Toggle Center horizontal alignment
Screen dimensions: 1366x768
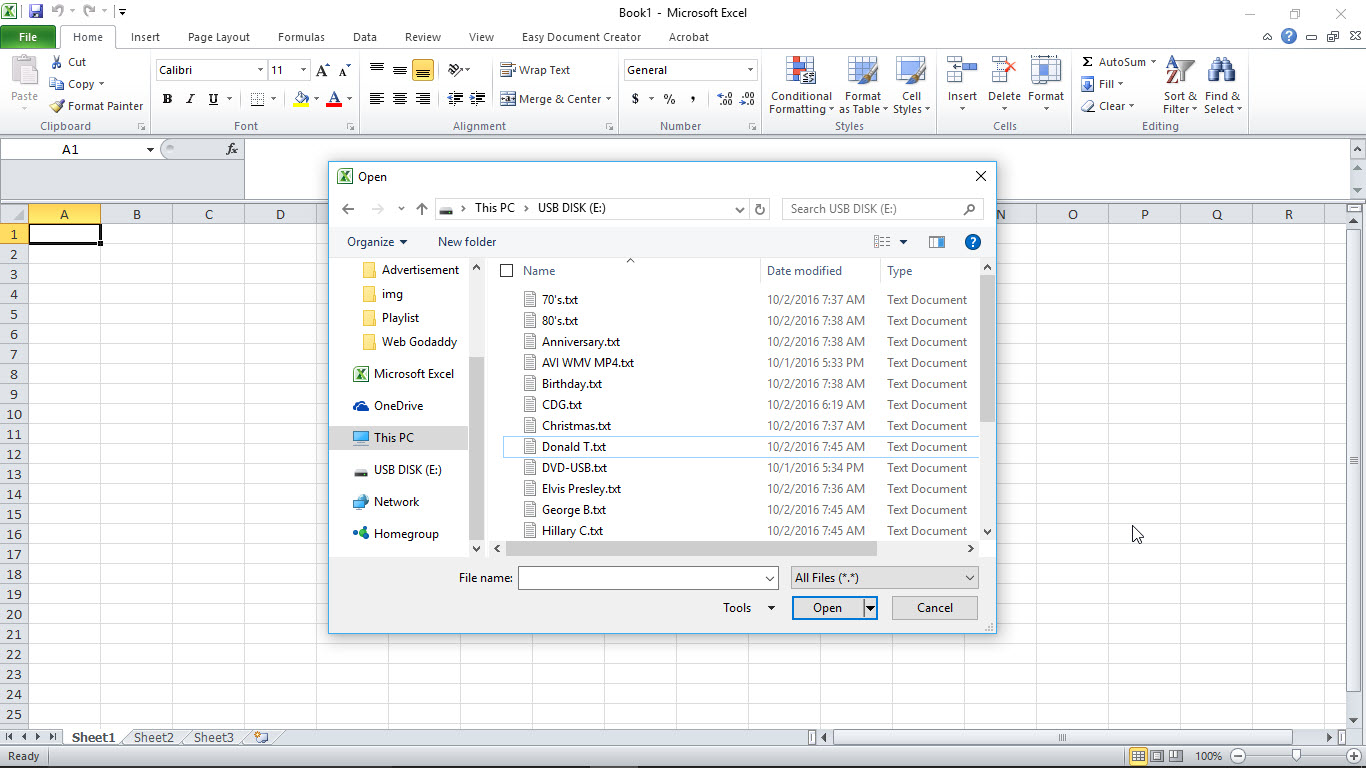[x=400, y=99]
